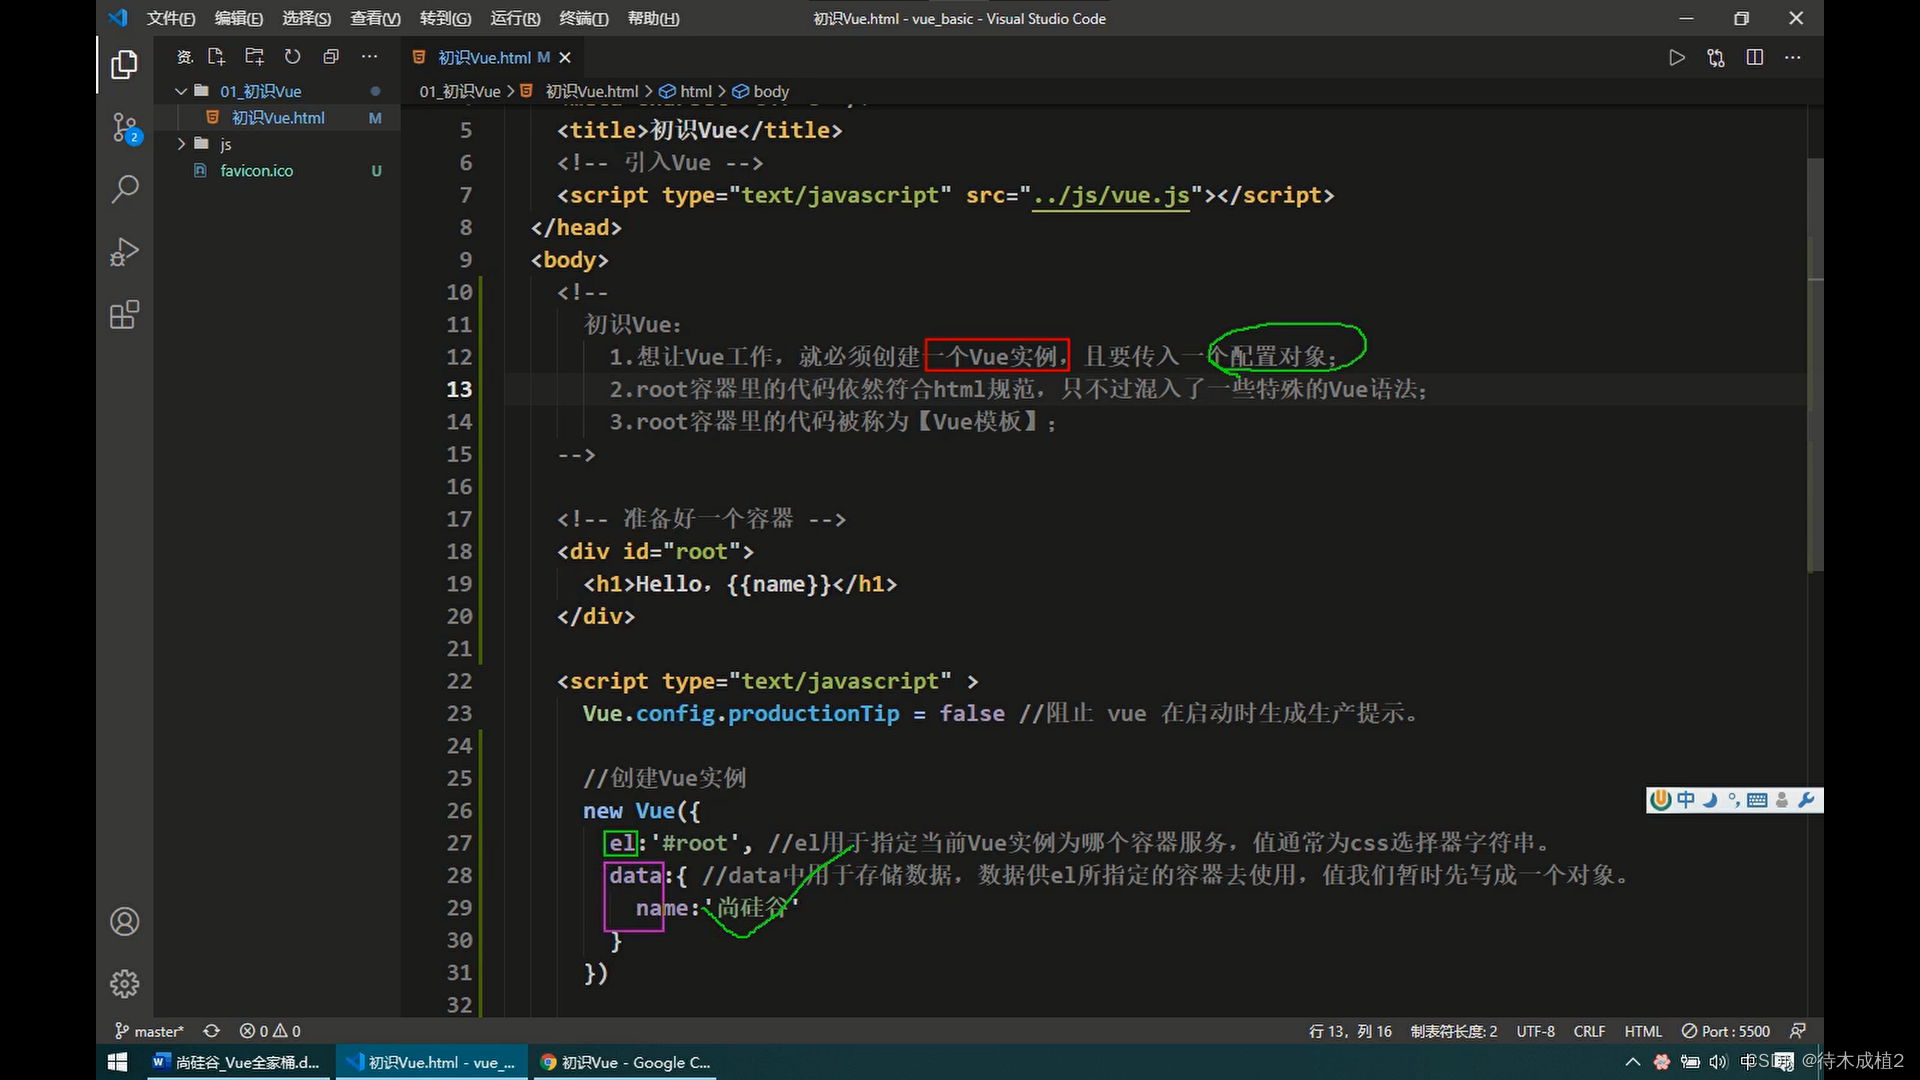Open the 帮助(H) menu
Screen dimensions: 1920x1080
tap(653, 18)
